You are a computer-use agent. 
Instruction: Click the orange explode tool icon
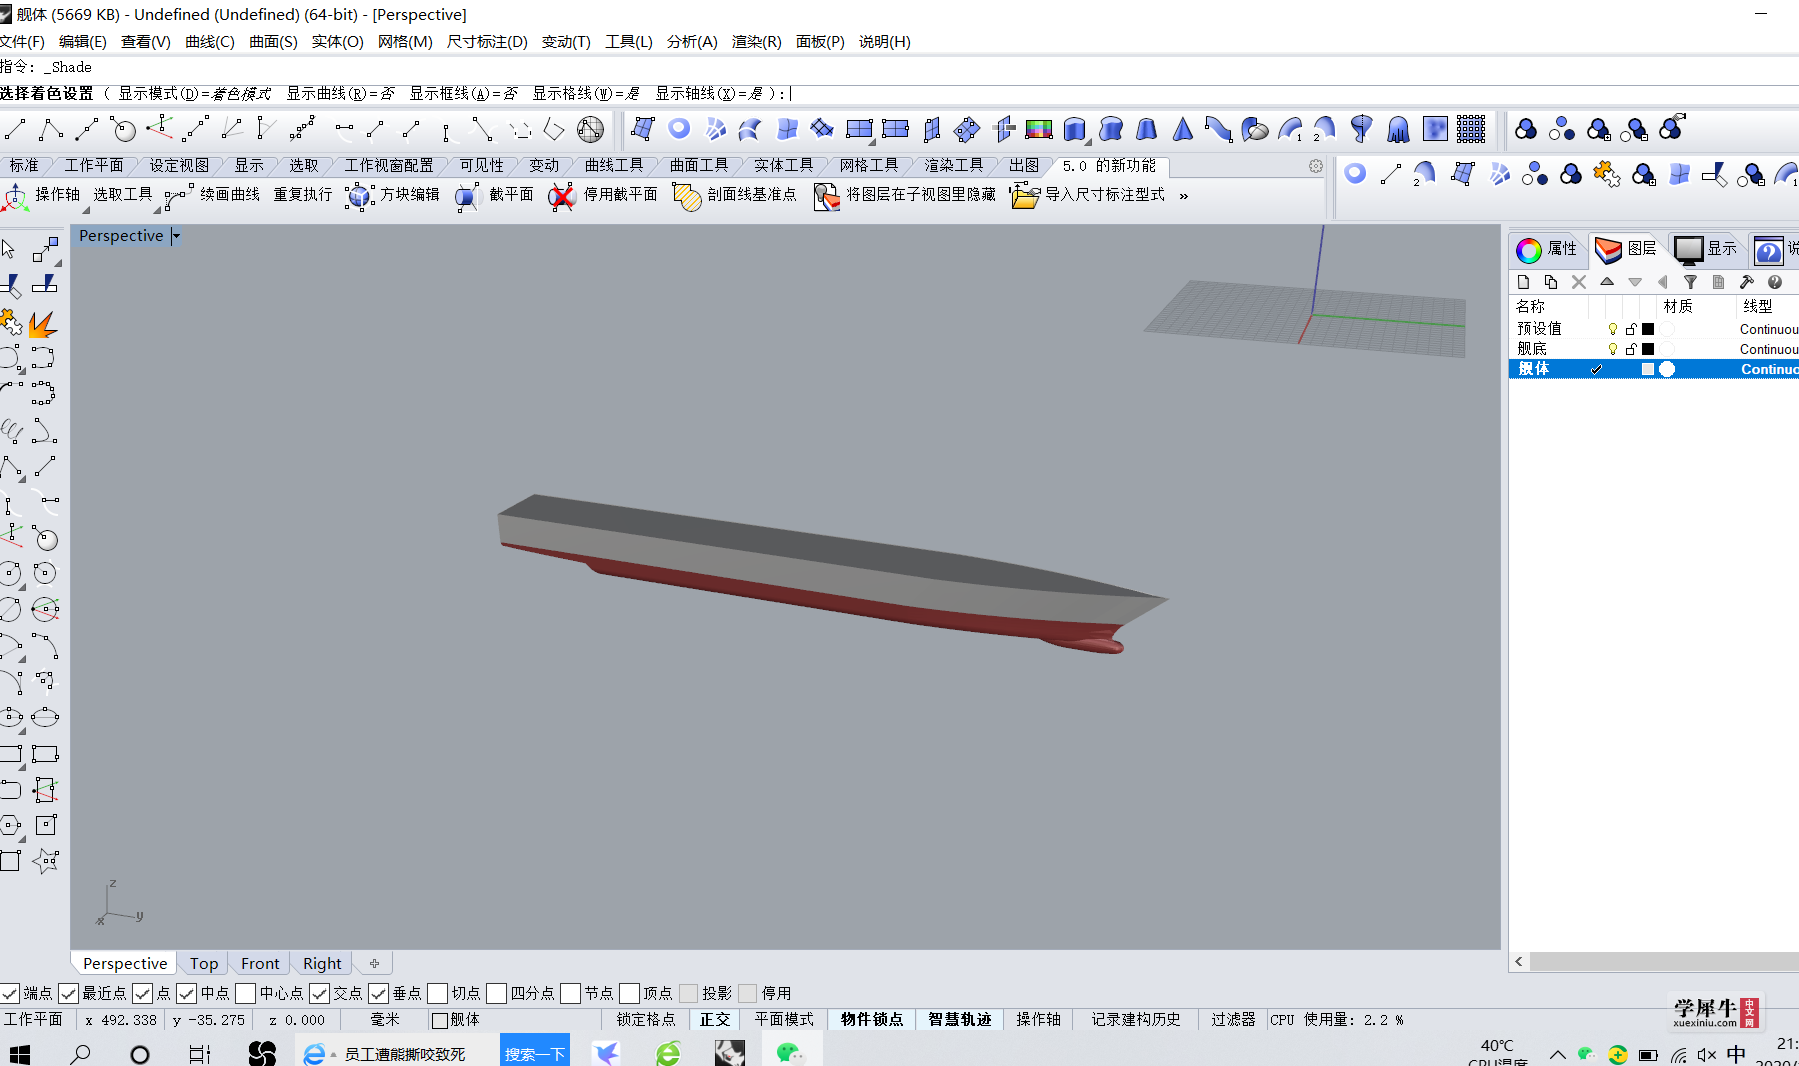pos(43,324)
